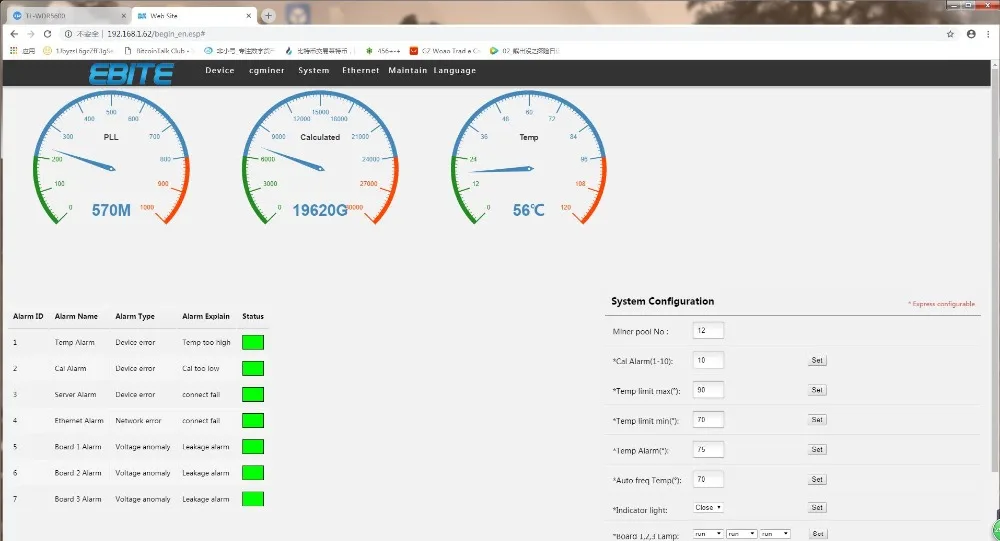The height and width of the screenshot is (541, 1000).
Task: Reload the current page
Action: point(47,34)
